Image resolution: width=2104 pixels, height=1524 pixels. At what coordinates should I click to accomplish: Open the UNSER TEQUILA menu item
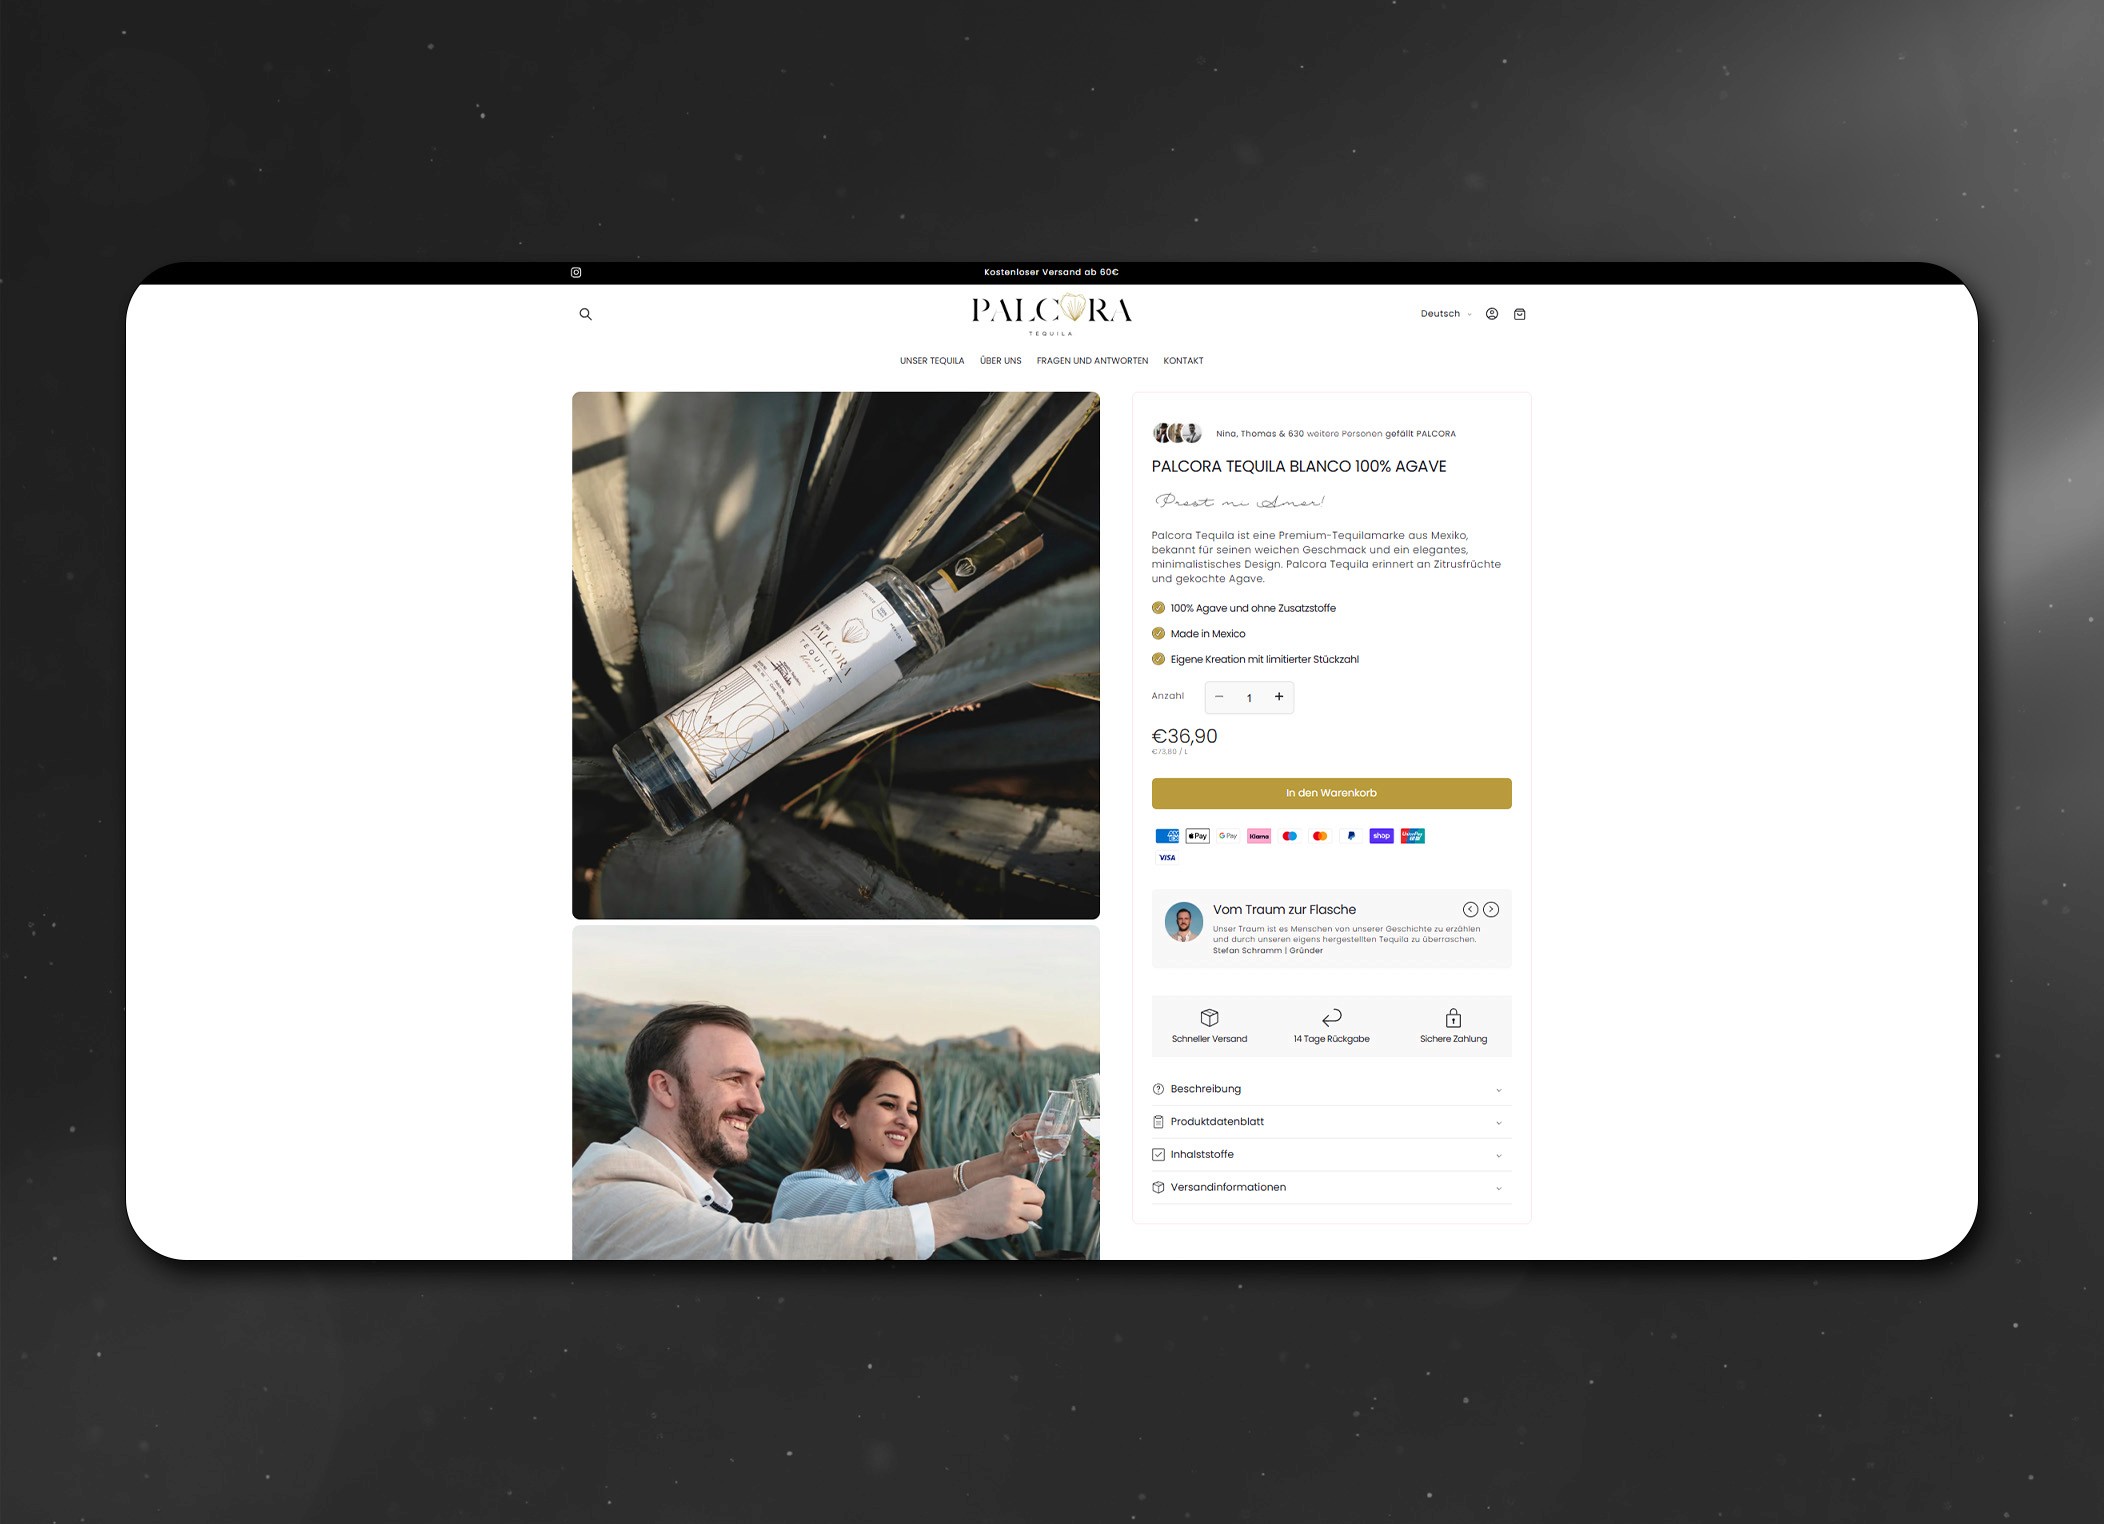pos(931,361)
